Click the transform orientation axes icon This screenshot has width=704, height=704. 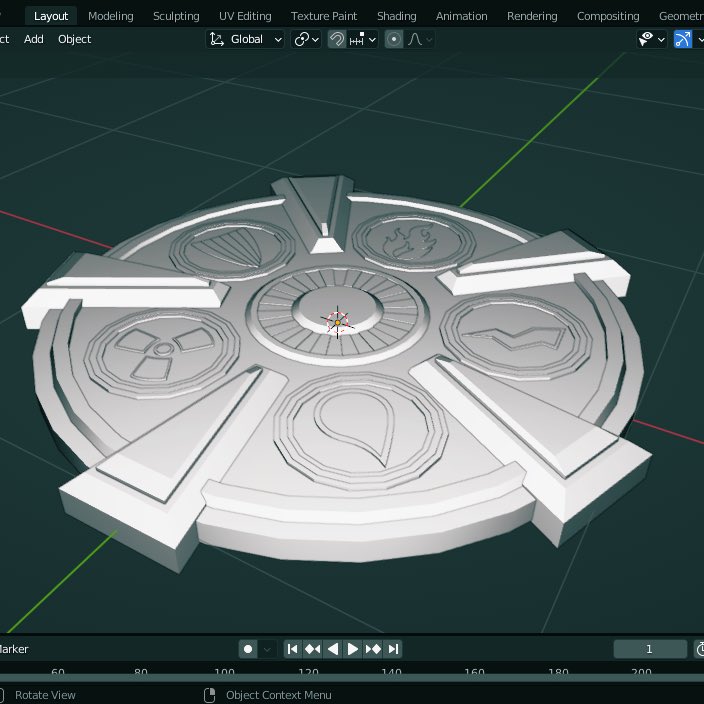click(x=217, y=40)
